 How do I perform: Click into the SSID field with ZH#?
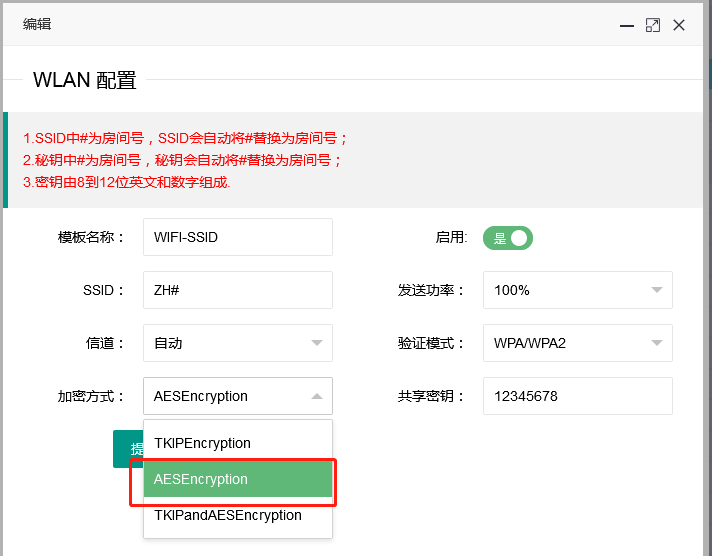[237, 290]
